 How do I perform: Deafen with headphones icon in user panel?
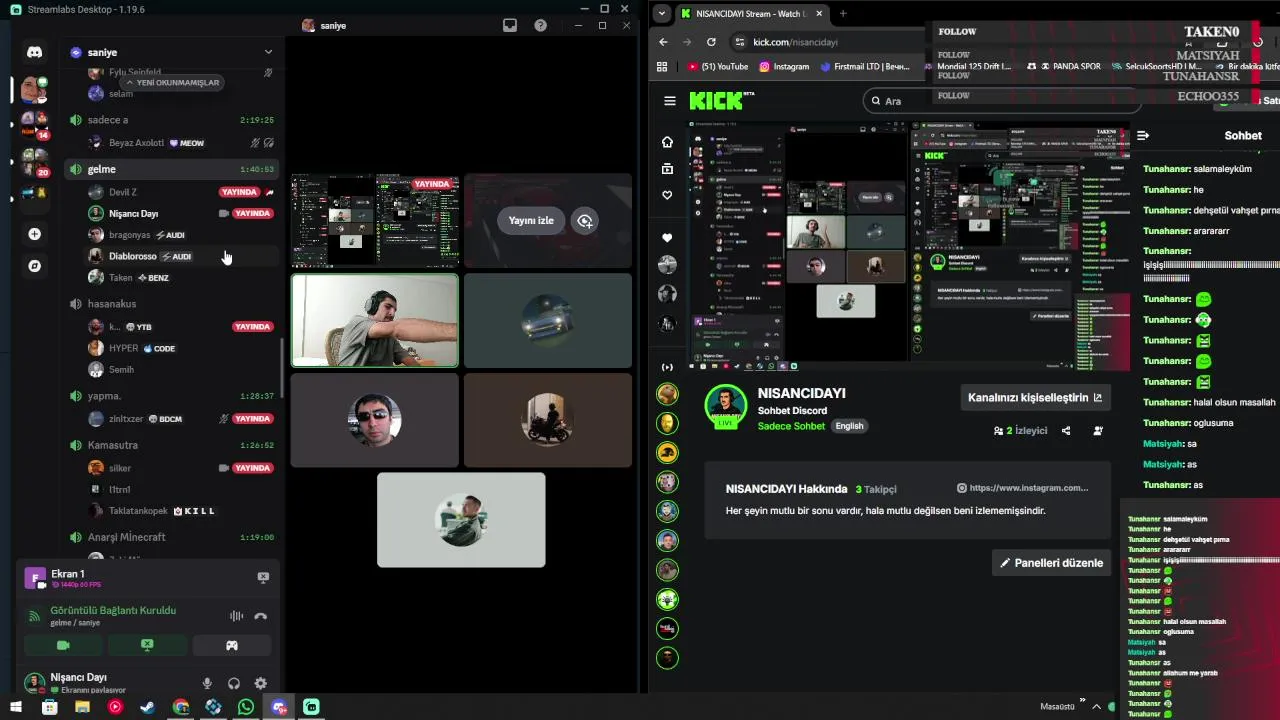coord(234,684)
